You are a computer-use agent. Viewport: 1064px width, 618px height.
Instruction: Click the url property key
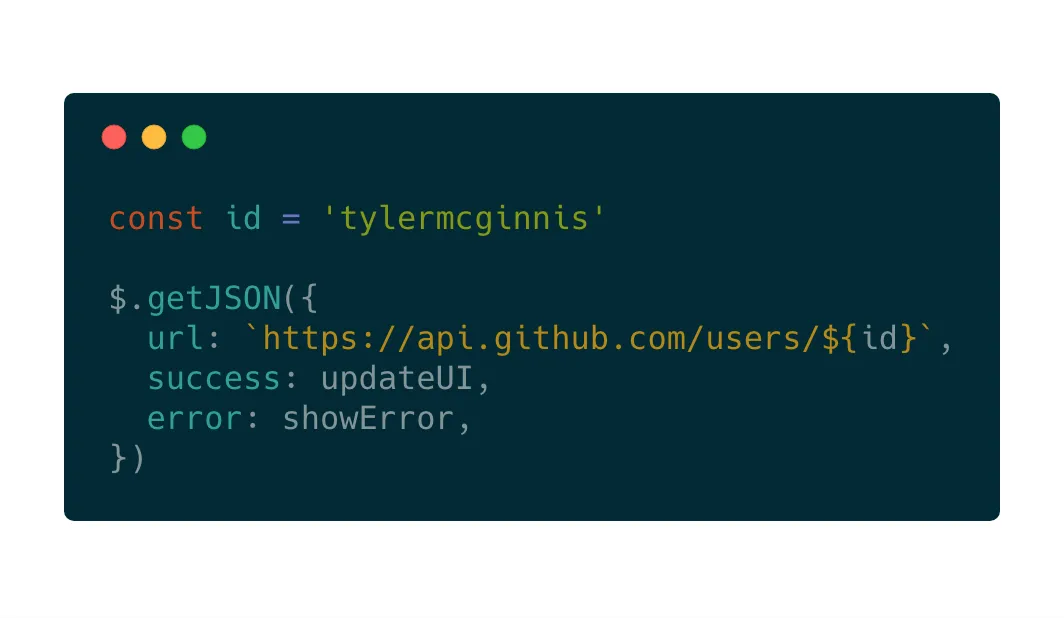[x=175, y=338]
